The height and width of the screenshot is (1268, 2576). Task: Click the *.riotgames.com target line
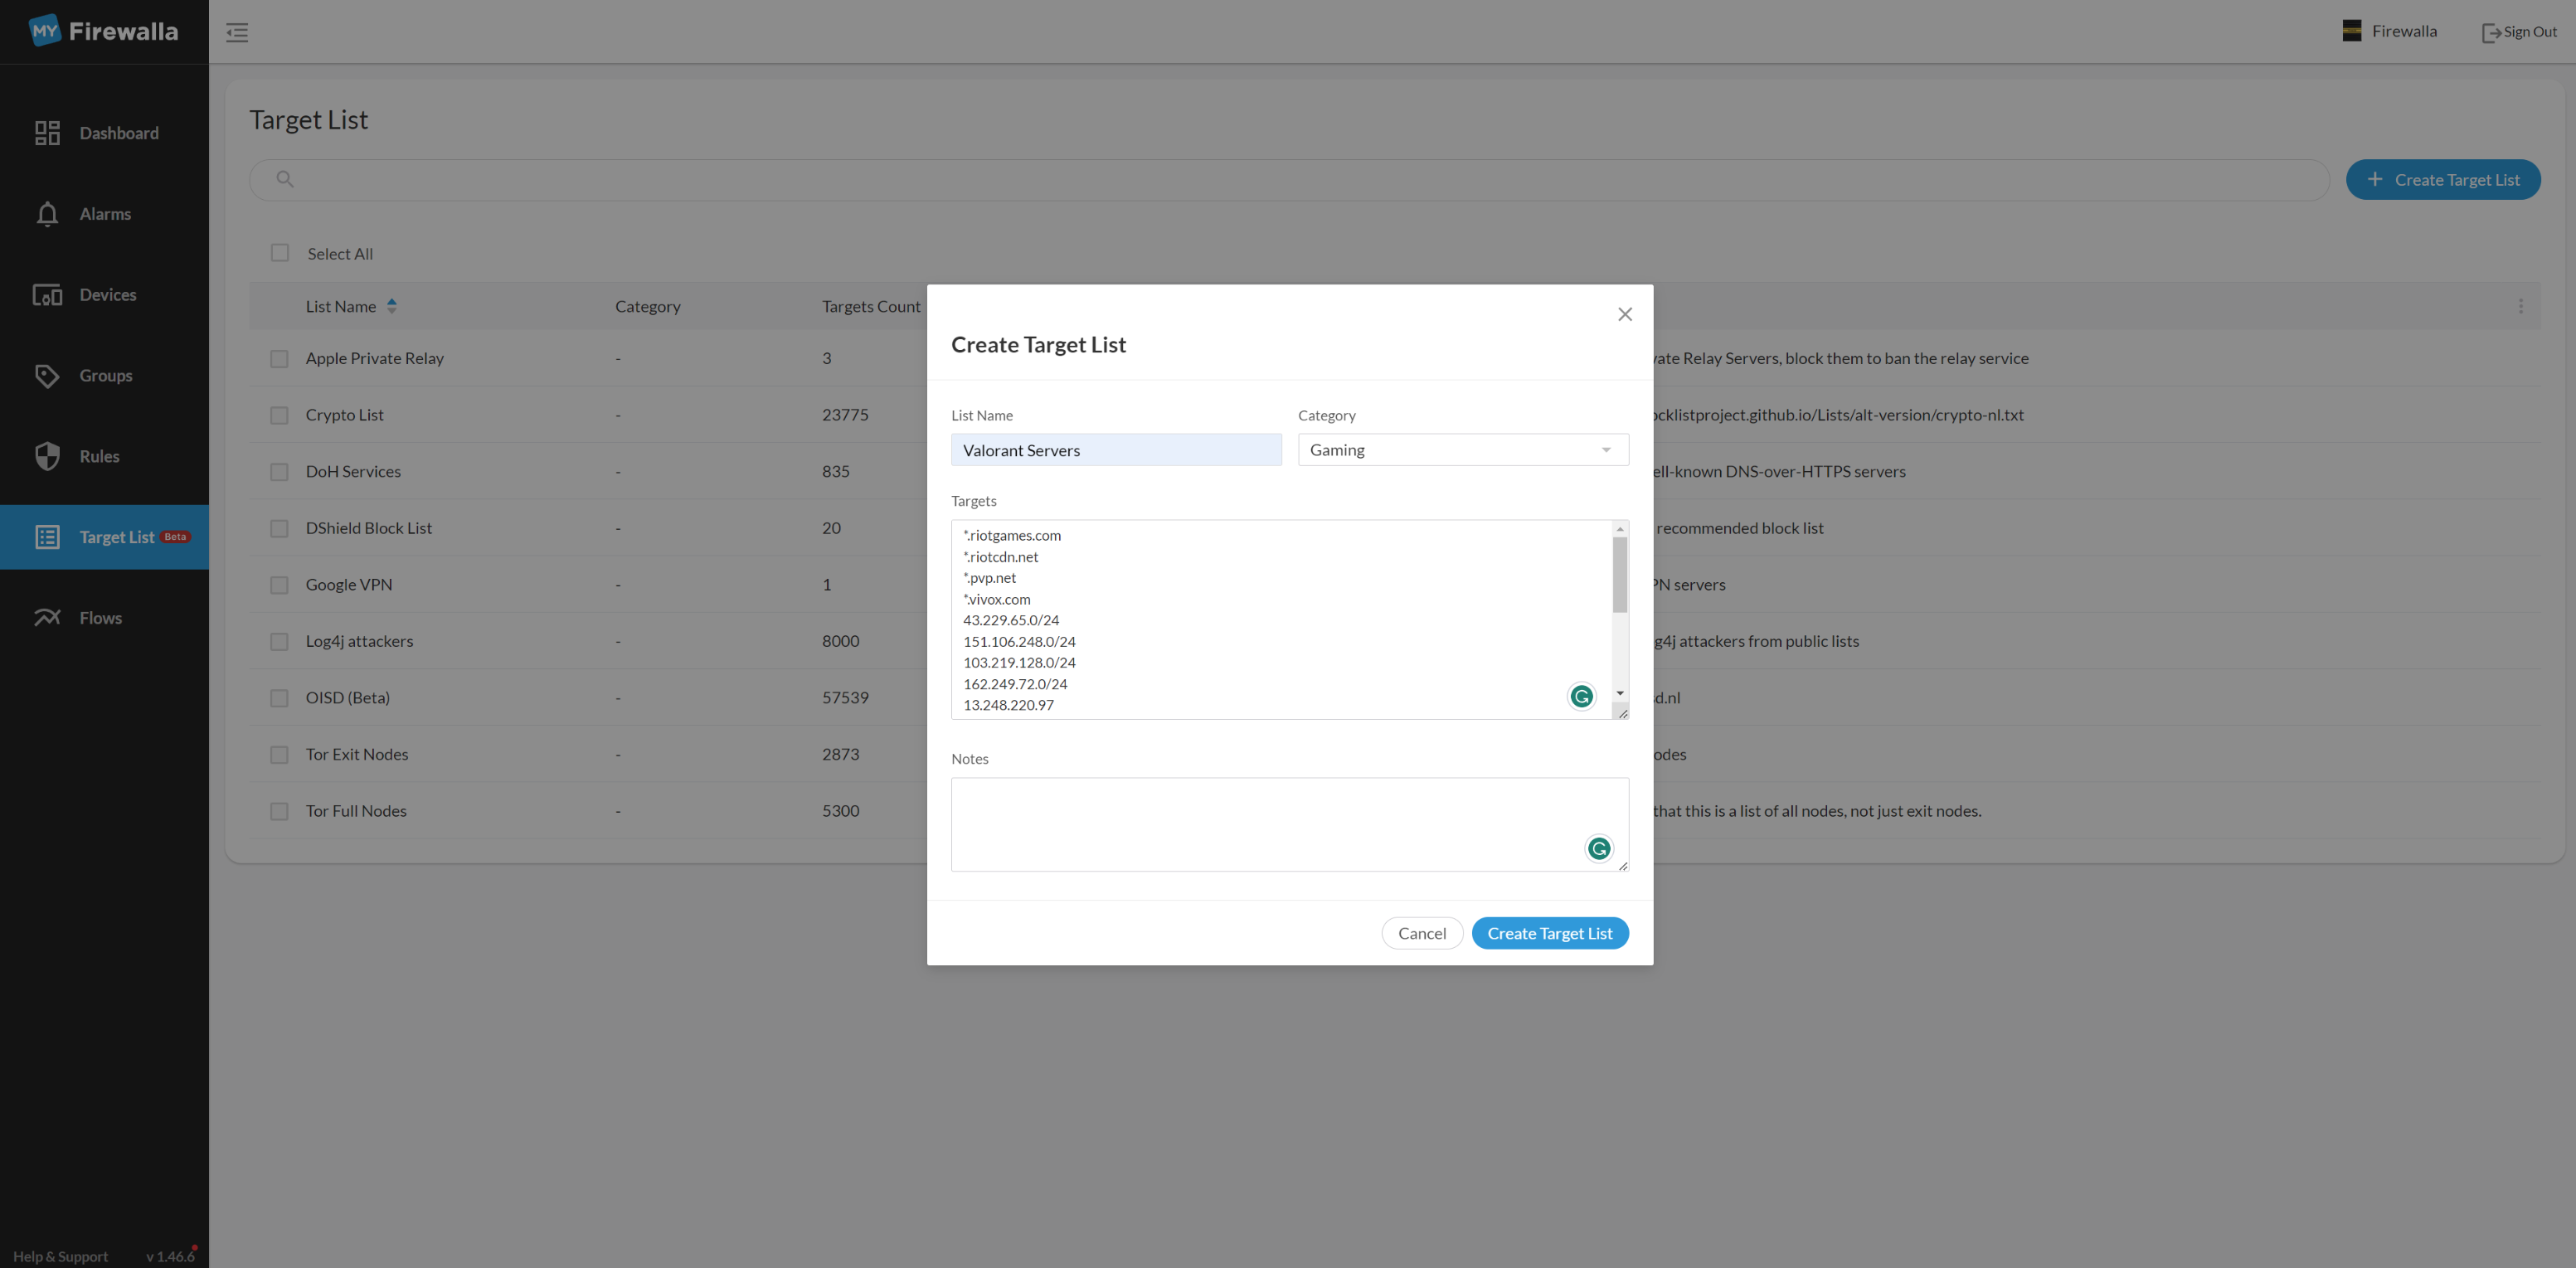click(x=1012, y=535)
